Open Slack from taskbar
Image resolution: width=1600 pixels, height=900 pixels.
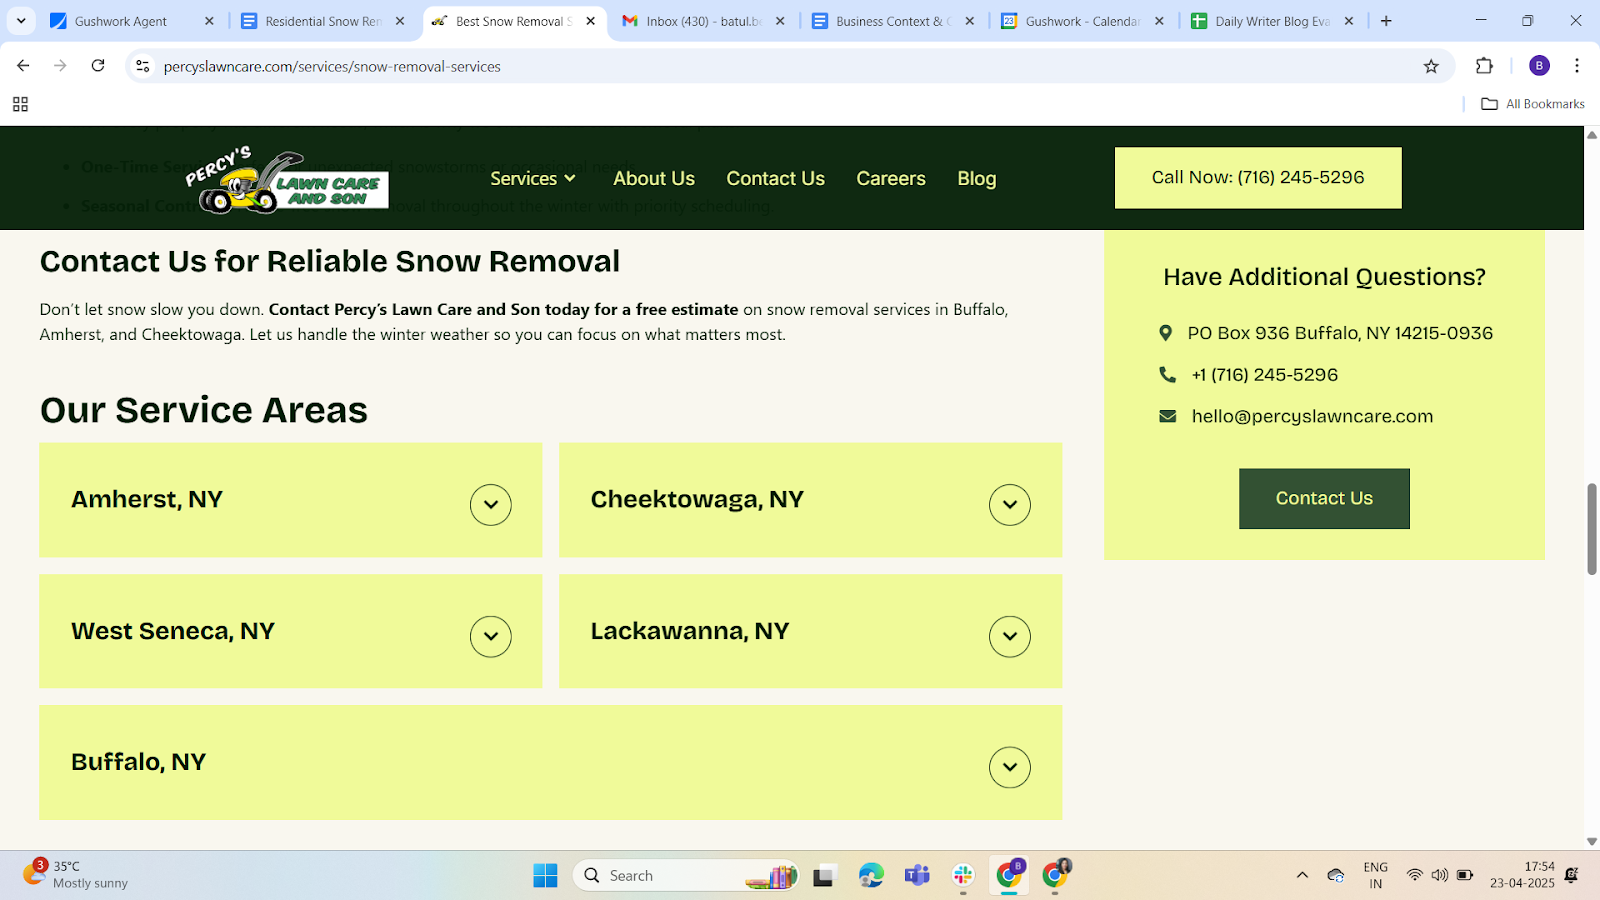pyautogui.click(x=963, y=876)
